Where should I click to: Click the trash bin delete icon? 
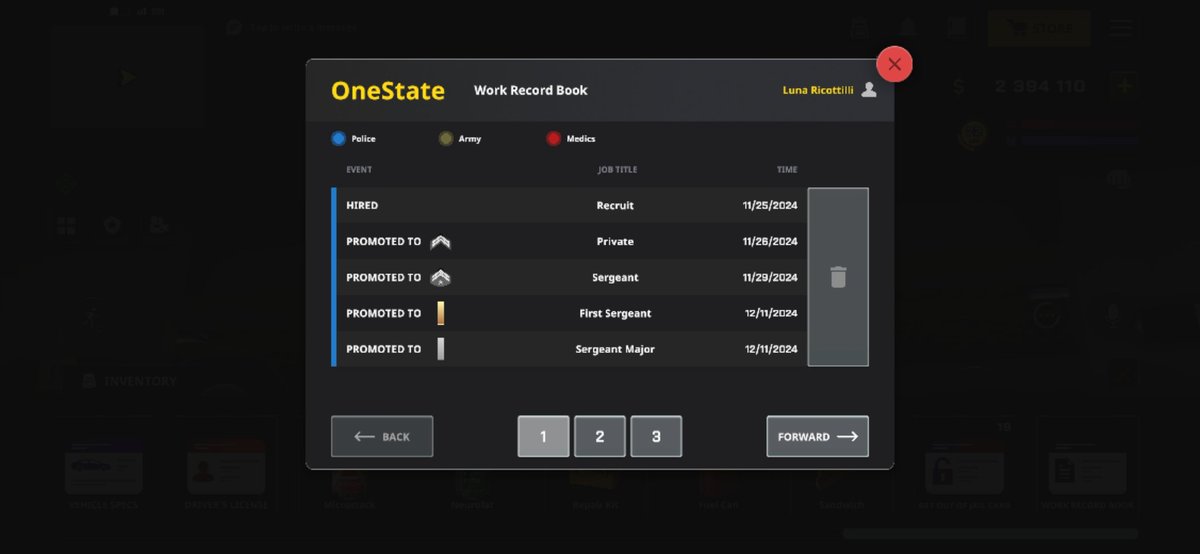(x=838, y=277)
